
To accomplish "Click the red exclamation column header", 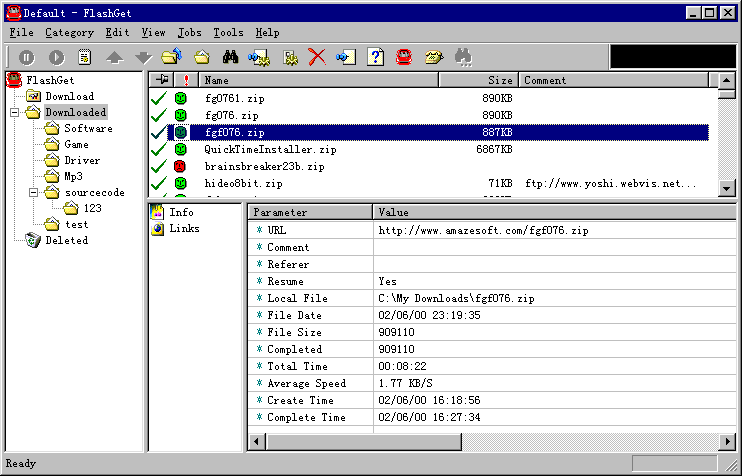I will tap(186, 80).
